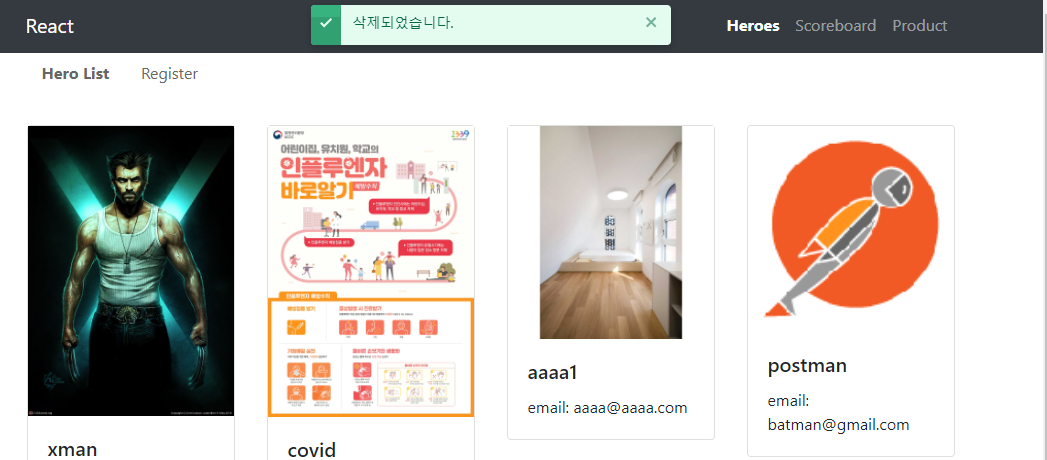Viewport: 1047px width, 460px height.
Task: Click the orange-bordered lower section of covid poster
Action: coord(370,355)
